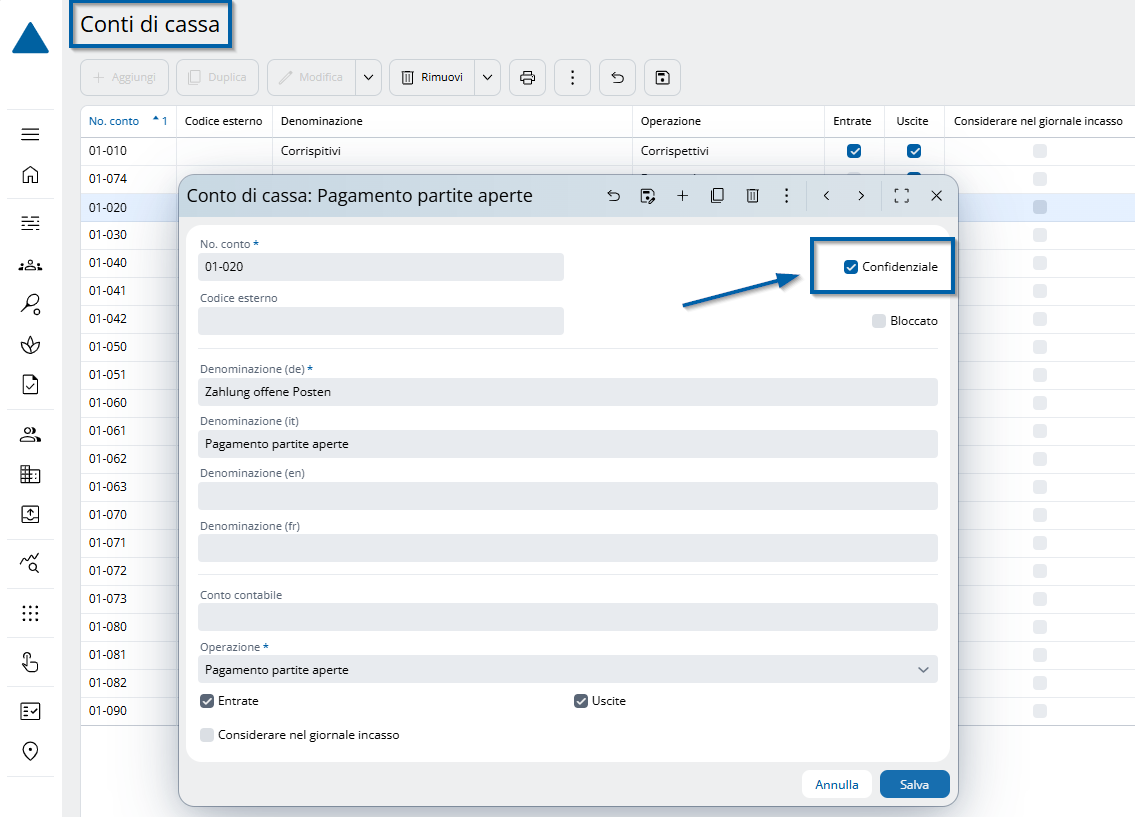Click the print icon in the toolbar
This screenshot has width=1135, height=817.
(x=528, y=78)
